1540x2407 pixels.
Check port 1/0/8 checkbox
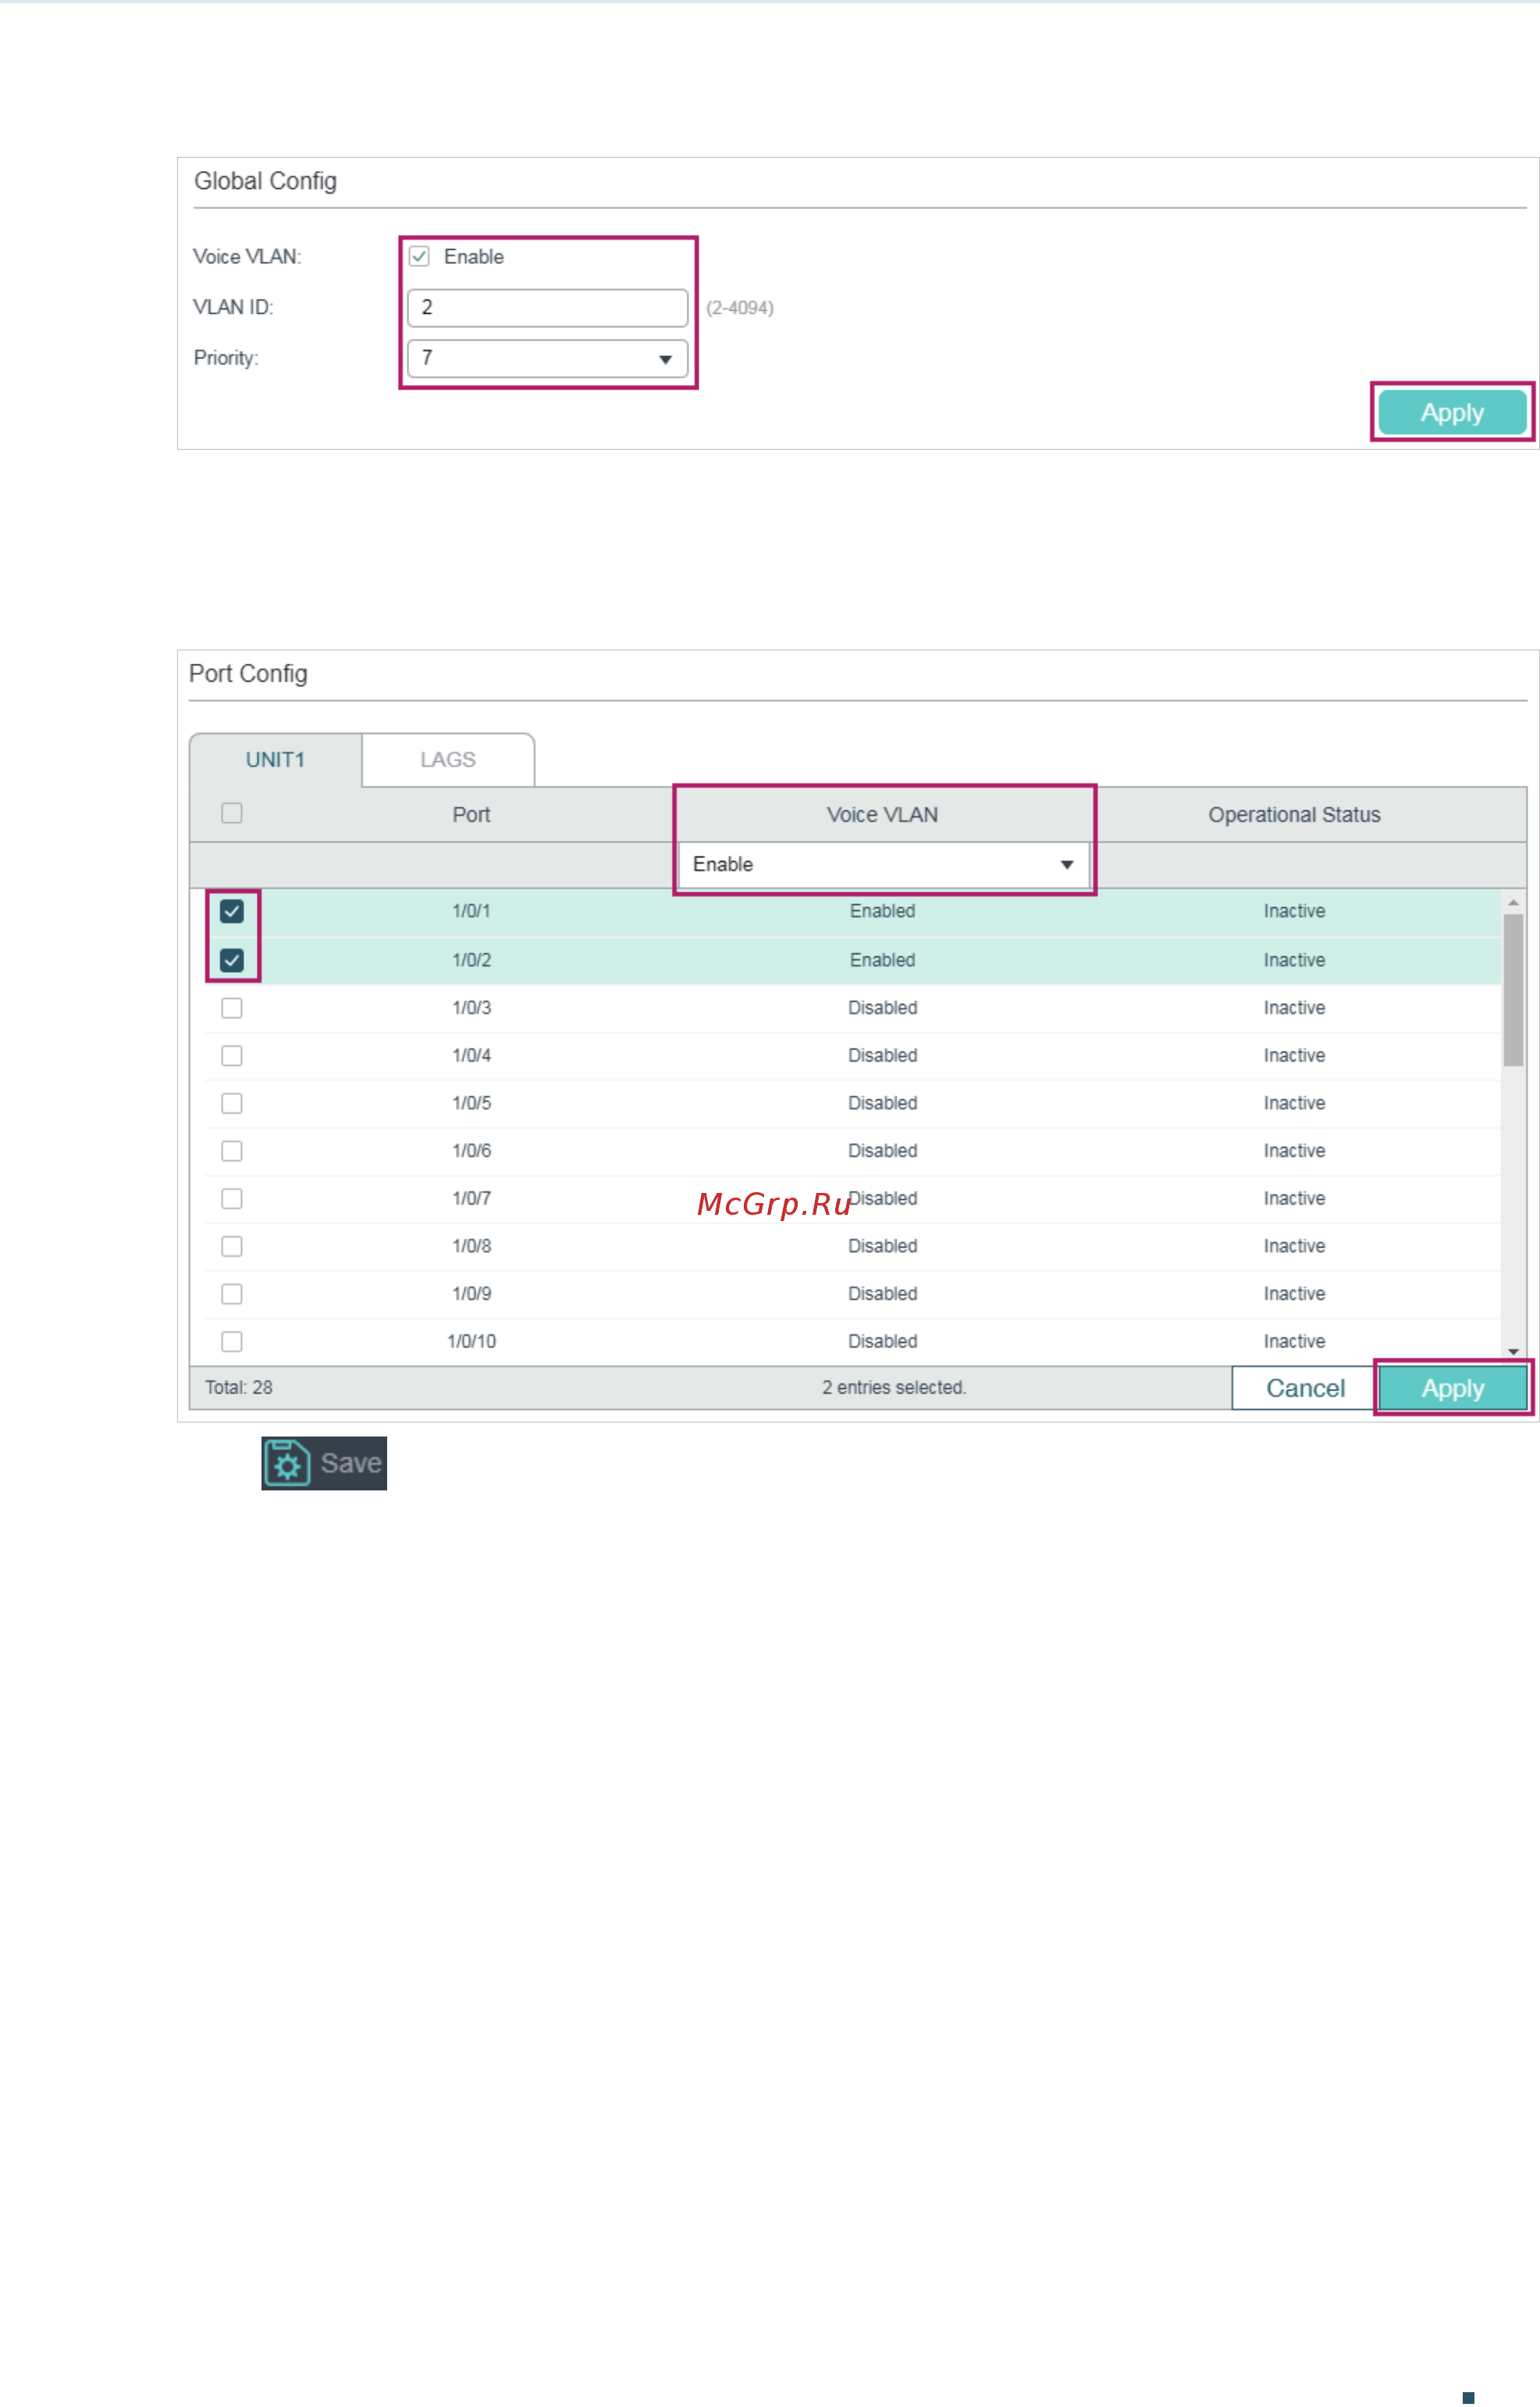[x=232, y=1246]
